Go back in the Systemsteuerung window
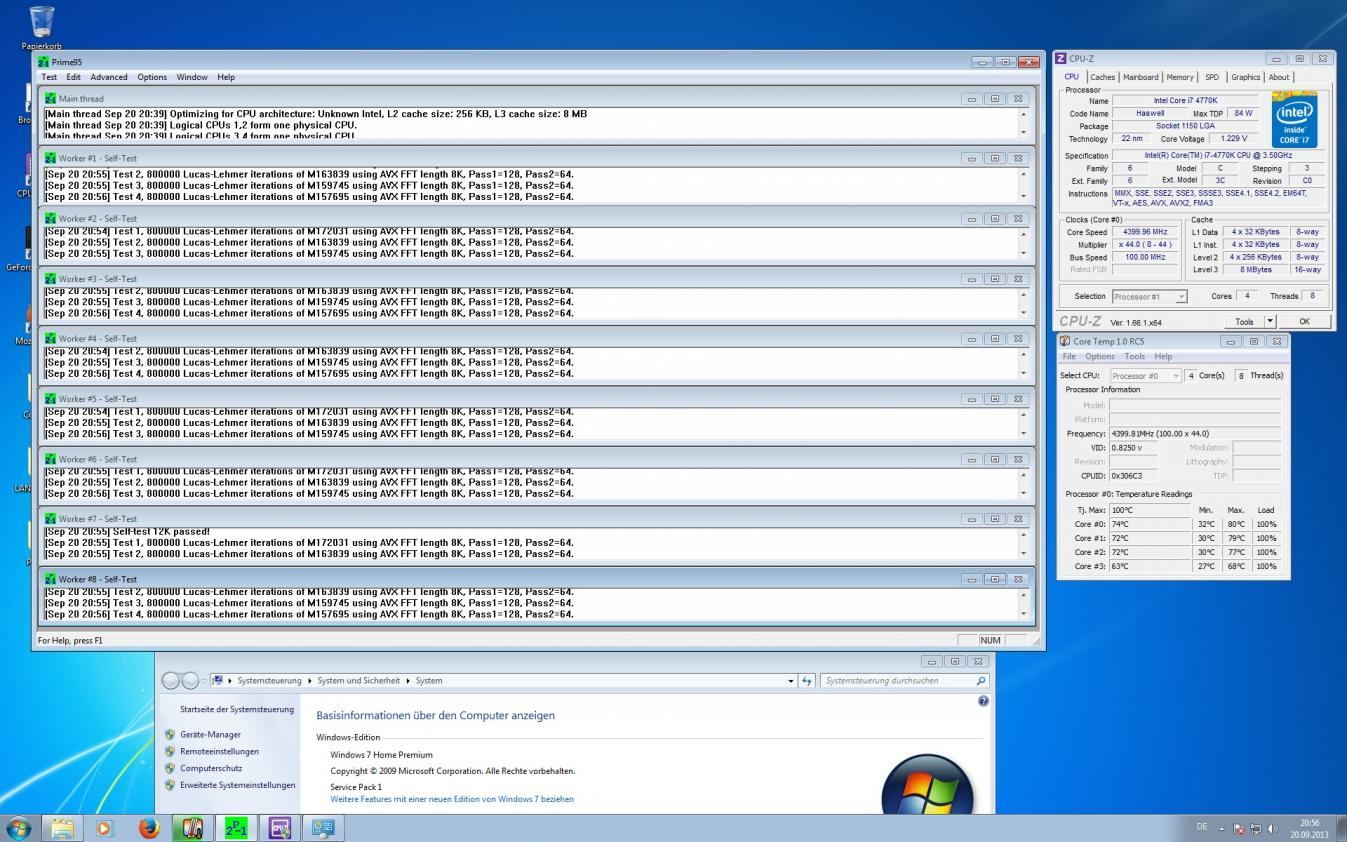Screen dimensions: 1347x842 pos(171,681)
